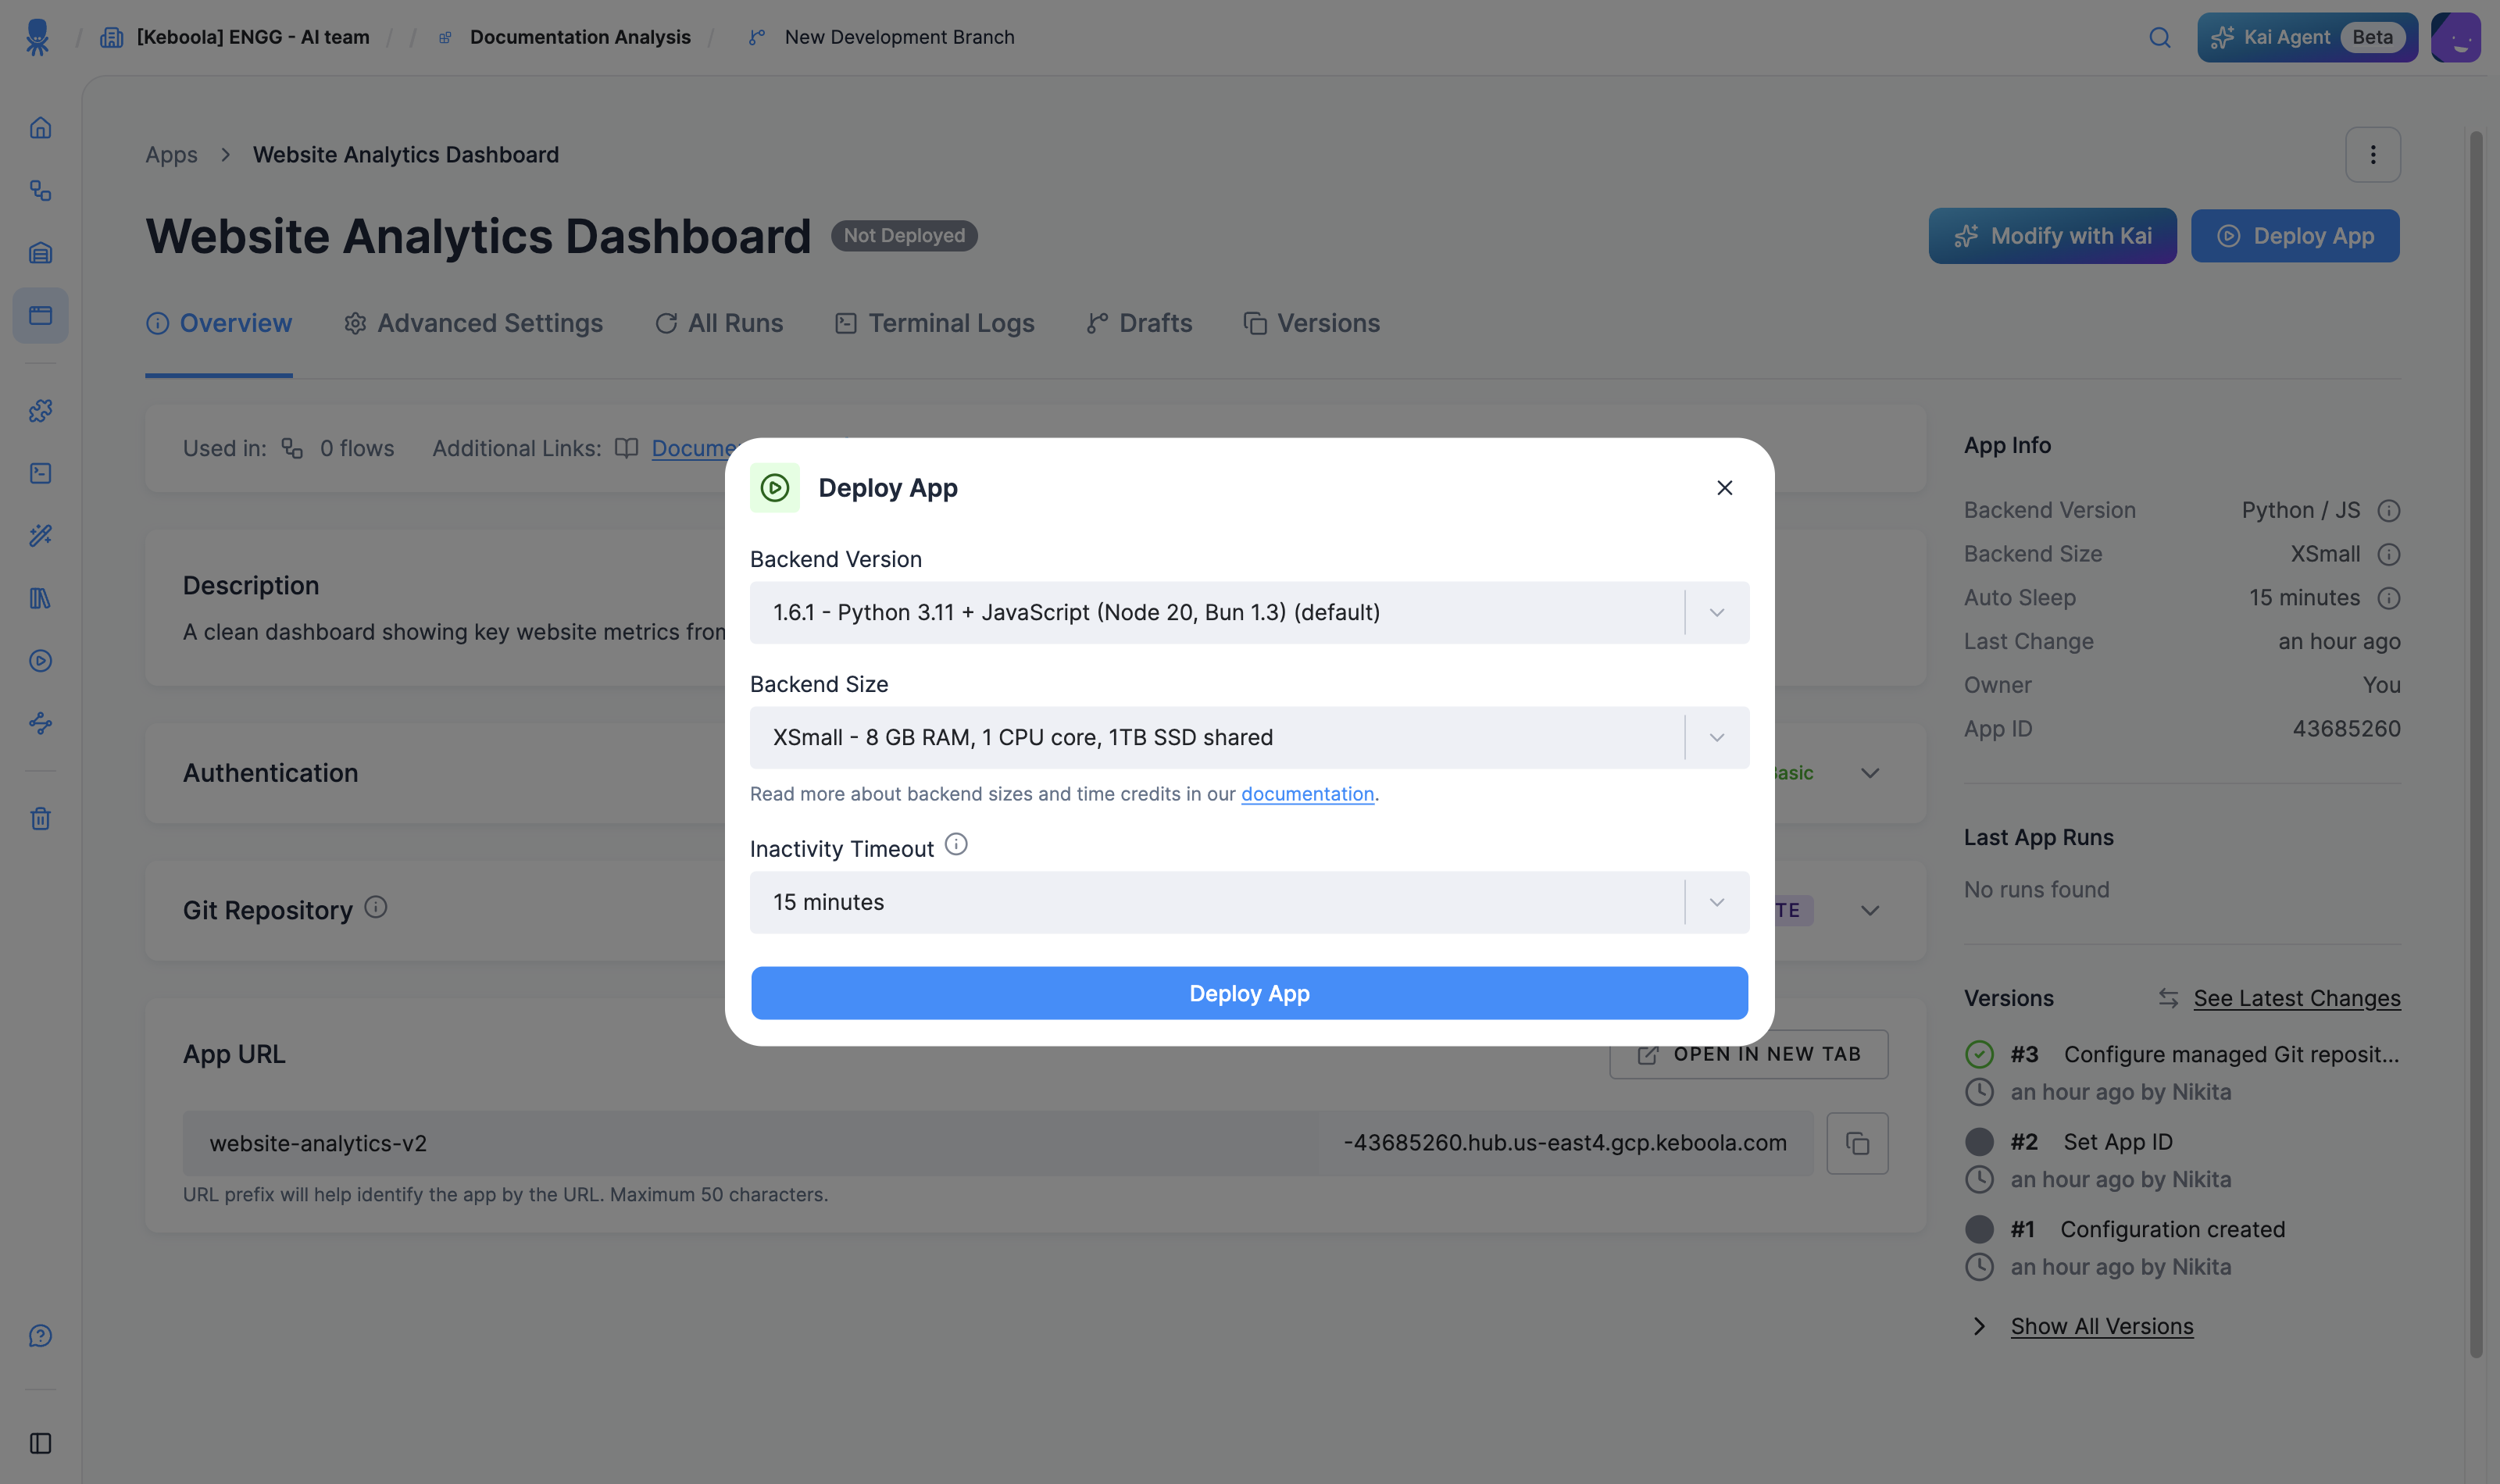Click the Auto Sleep info icon in App Info
Viewport: 2500px width, 1484px height.
2389,598
